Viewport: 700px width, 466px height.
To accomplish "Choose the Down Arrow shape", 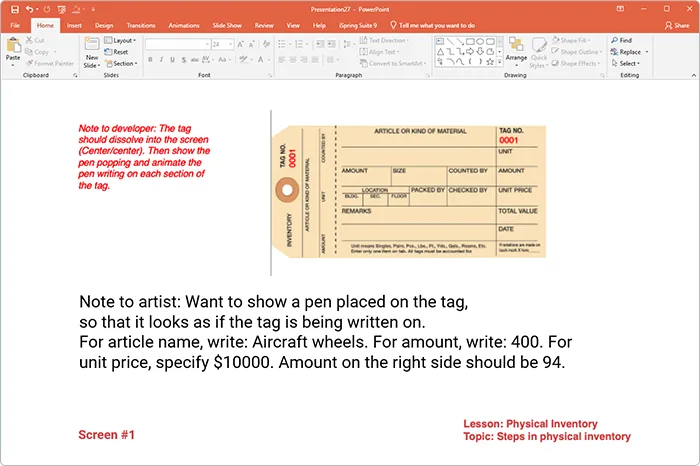I will tap(480, 52).
